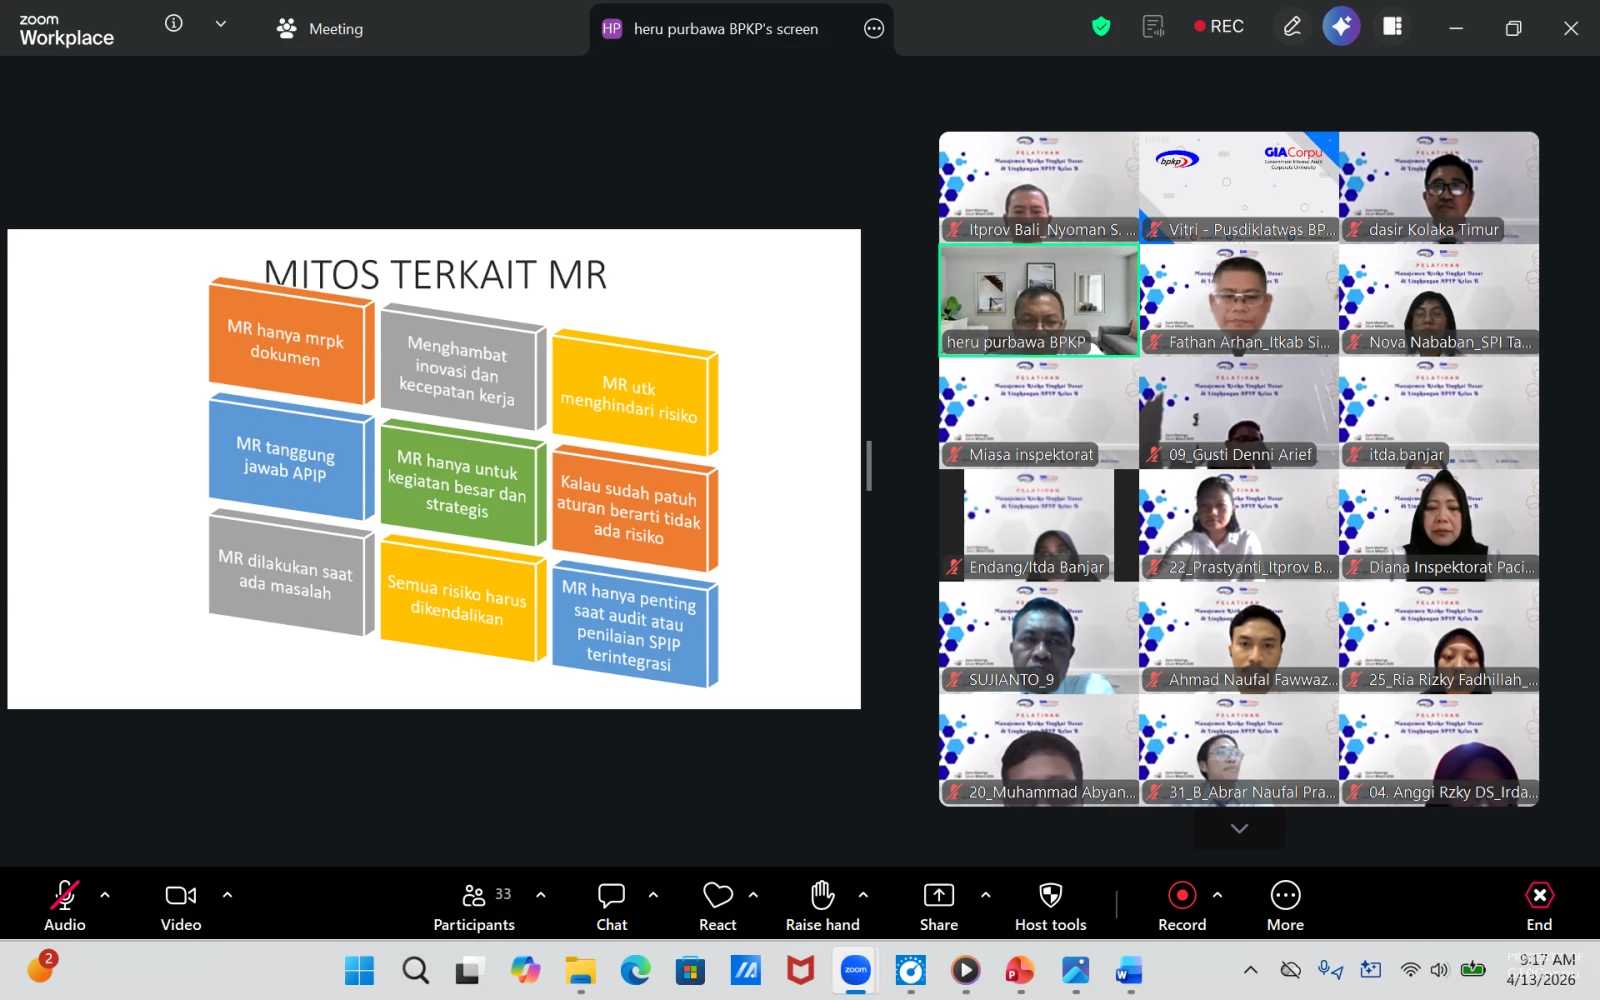Switch to the Meeting tab
The height and width of the screenshot is (1000, 1600).
point(321,29)
